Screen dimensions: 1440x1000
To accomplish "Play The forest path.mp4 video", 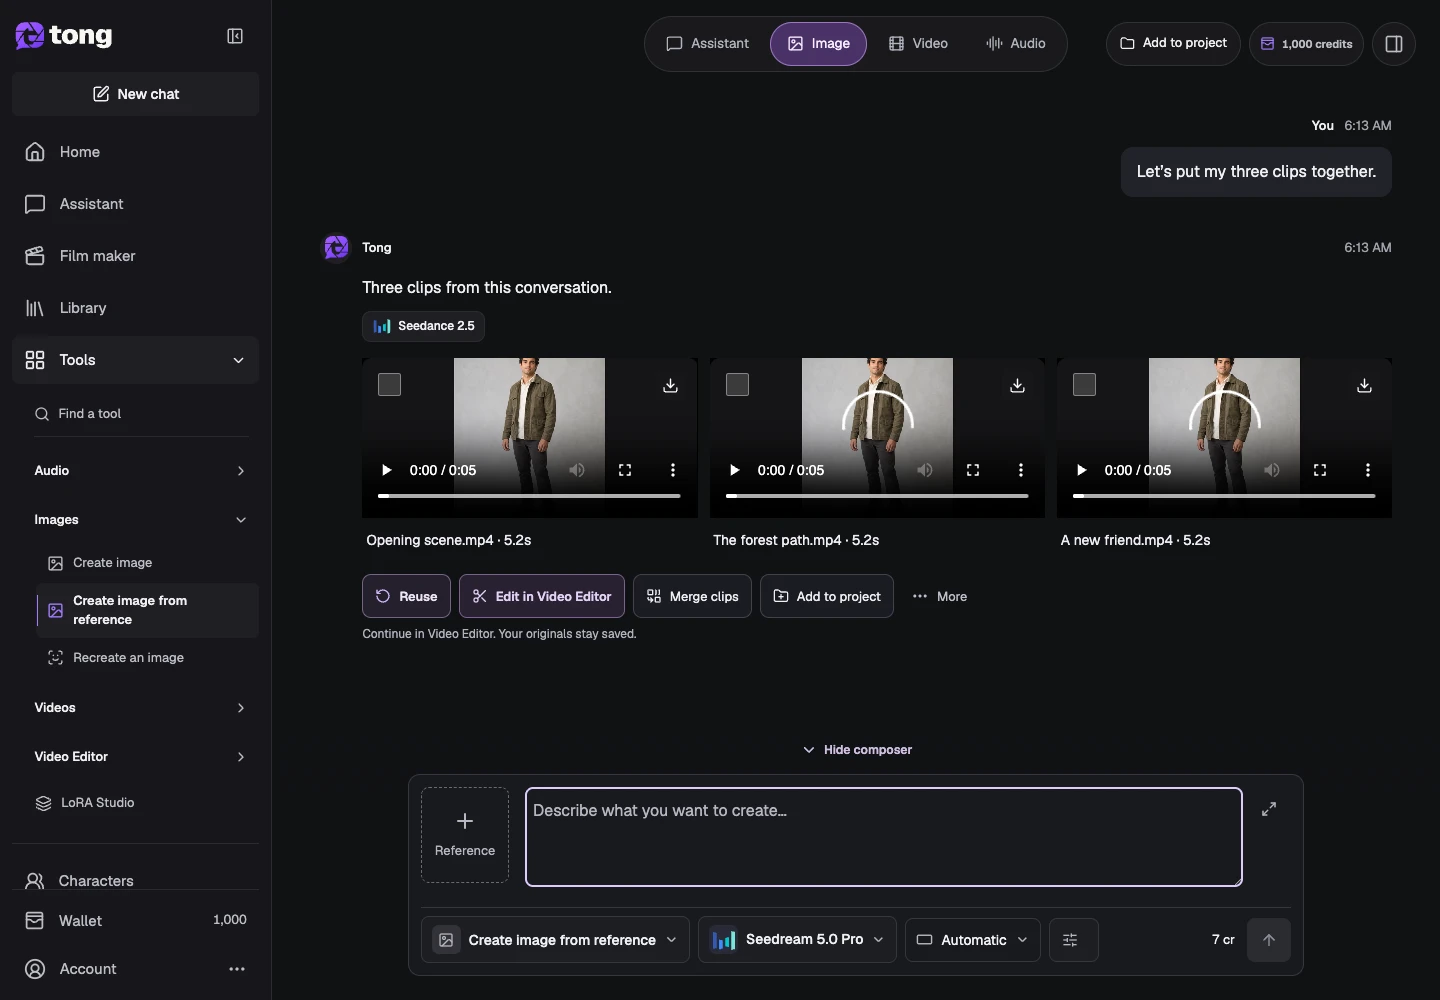I will point(735,470).
